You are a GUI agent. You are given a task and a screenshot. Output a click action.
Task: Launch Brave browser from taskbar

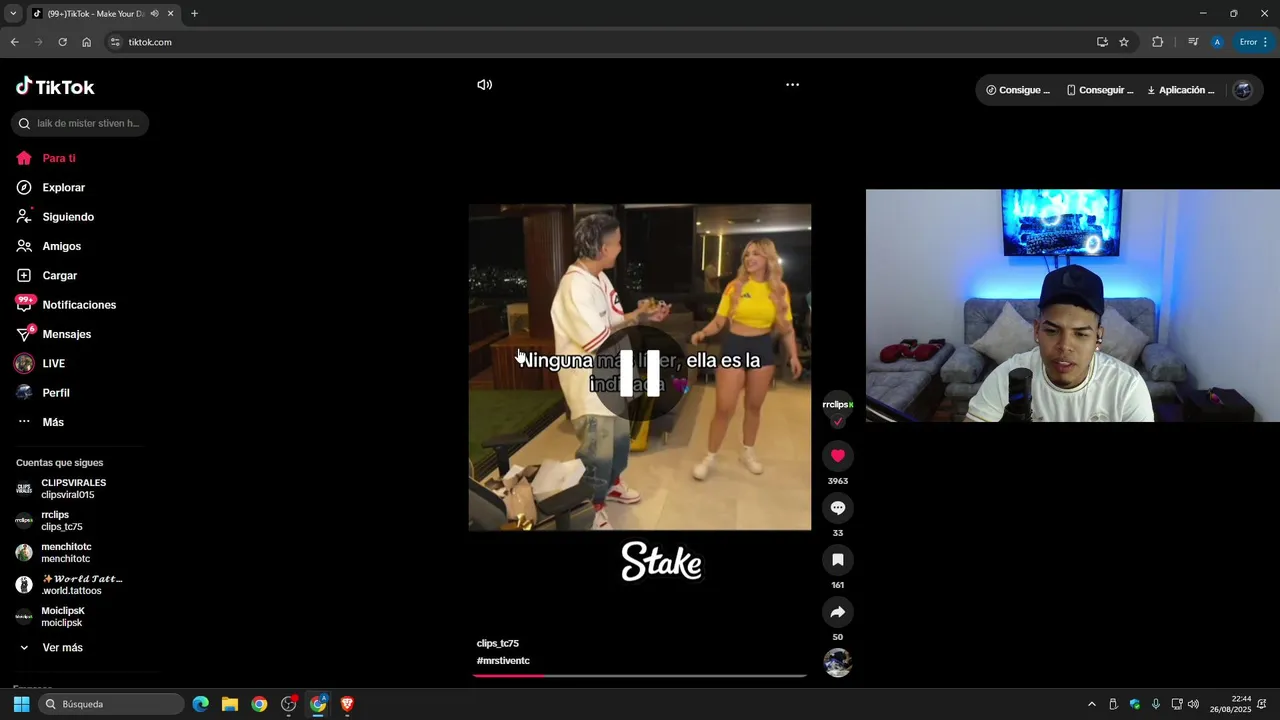tap(347, 704)
